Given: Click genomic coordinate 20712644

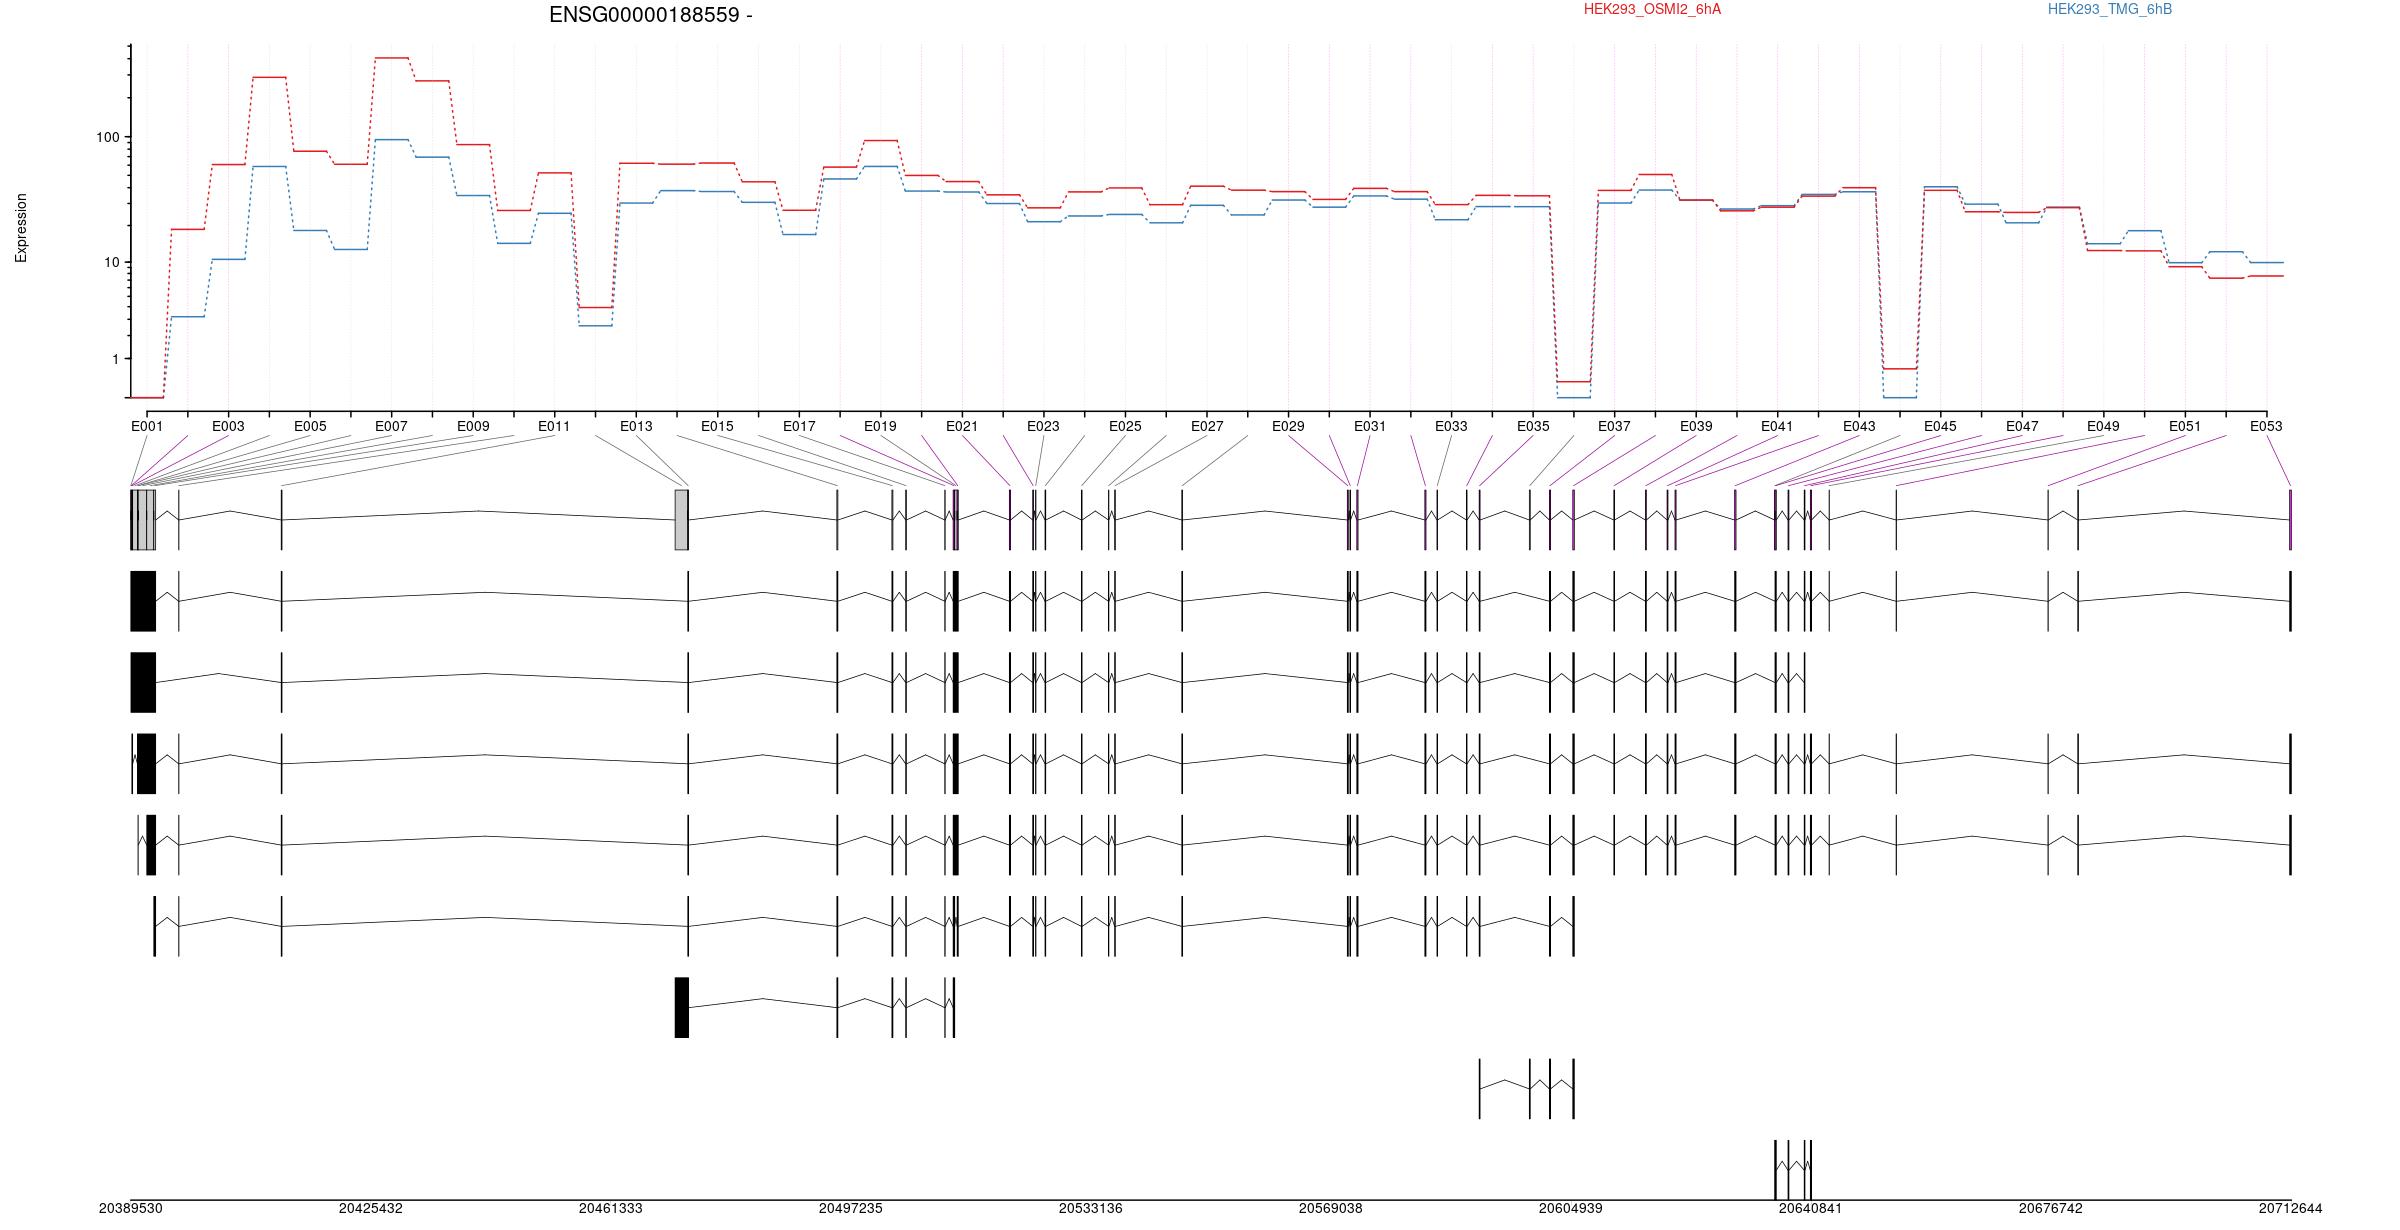Looking at the screenshot, I should pyautogui.click(x=2290, y=1209).
